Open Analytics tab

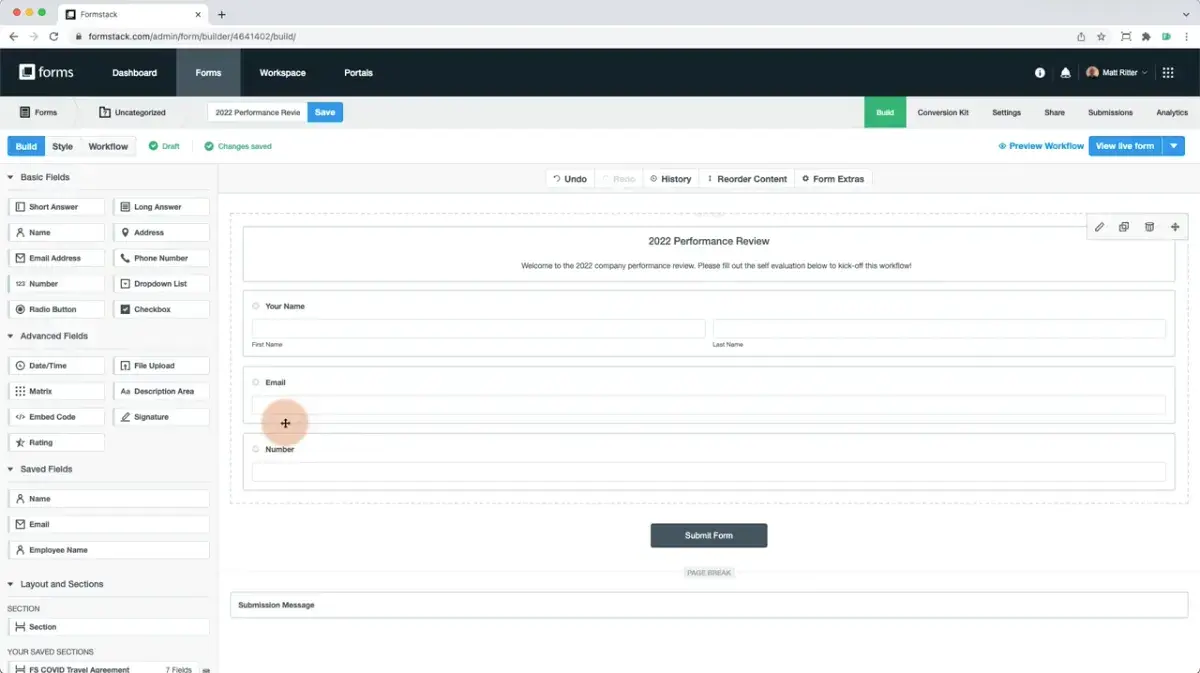click(x=1172, y=113)
